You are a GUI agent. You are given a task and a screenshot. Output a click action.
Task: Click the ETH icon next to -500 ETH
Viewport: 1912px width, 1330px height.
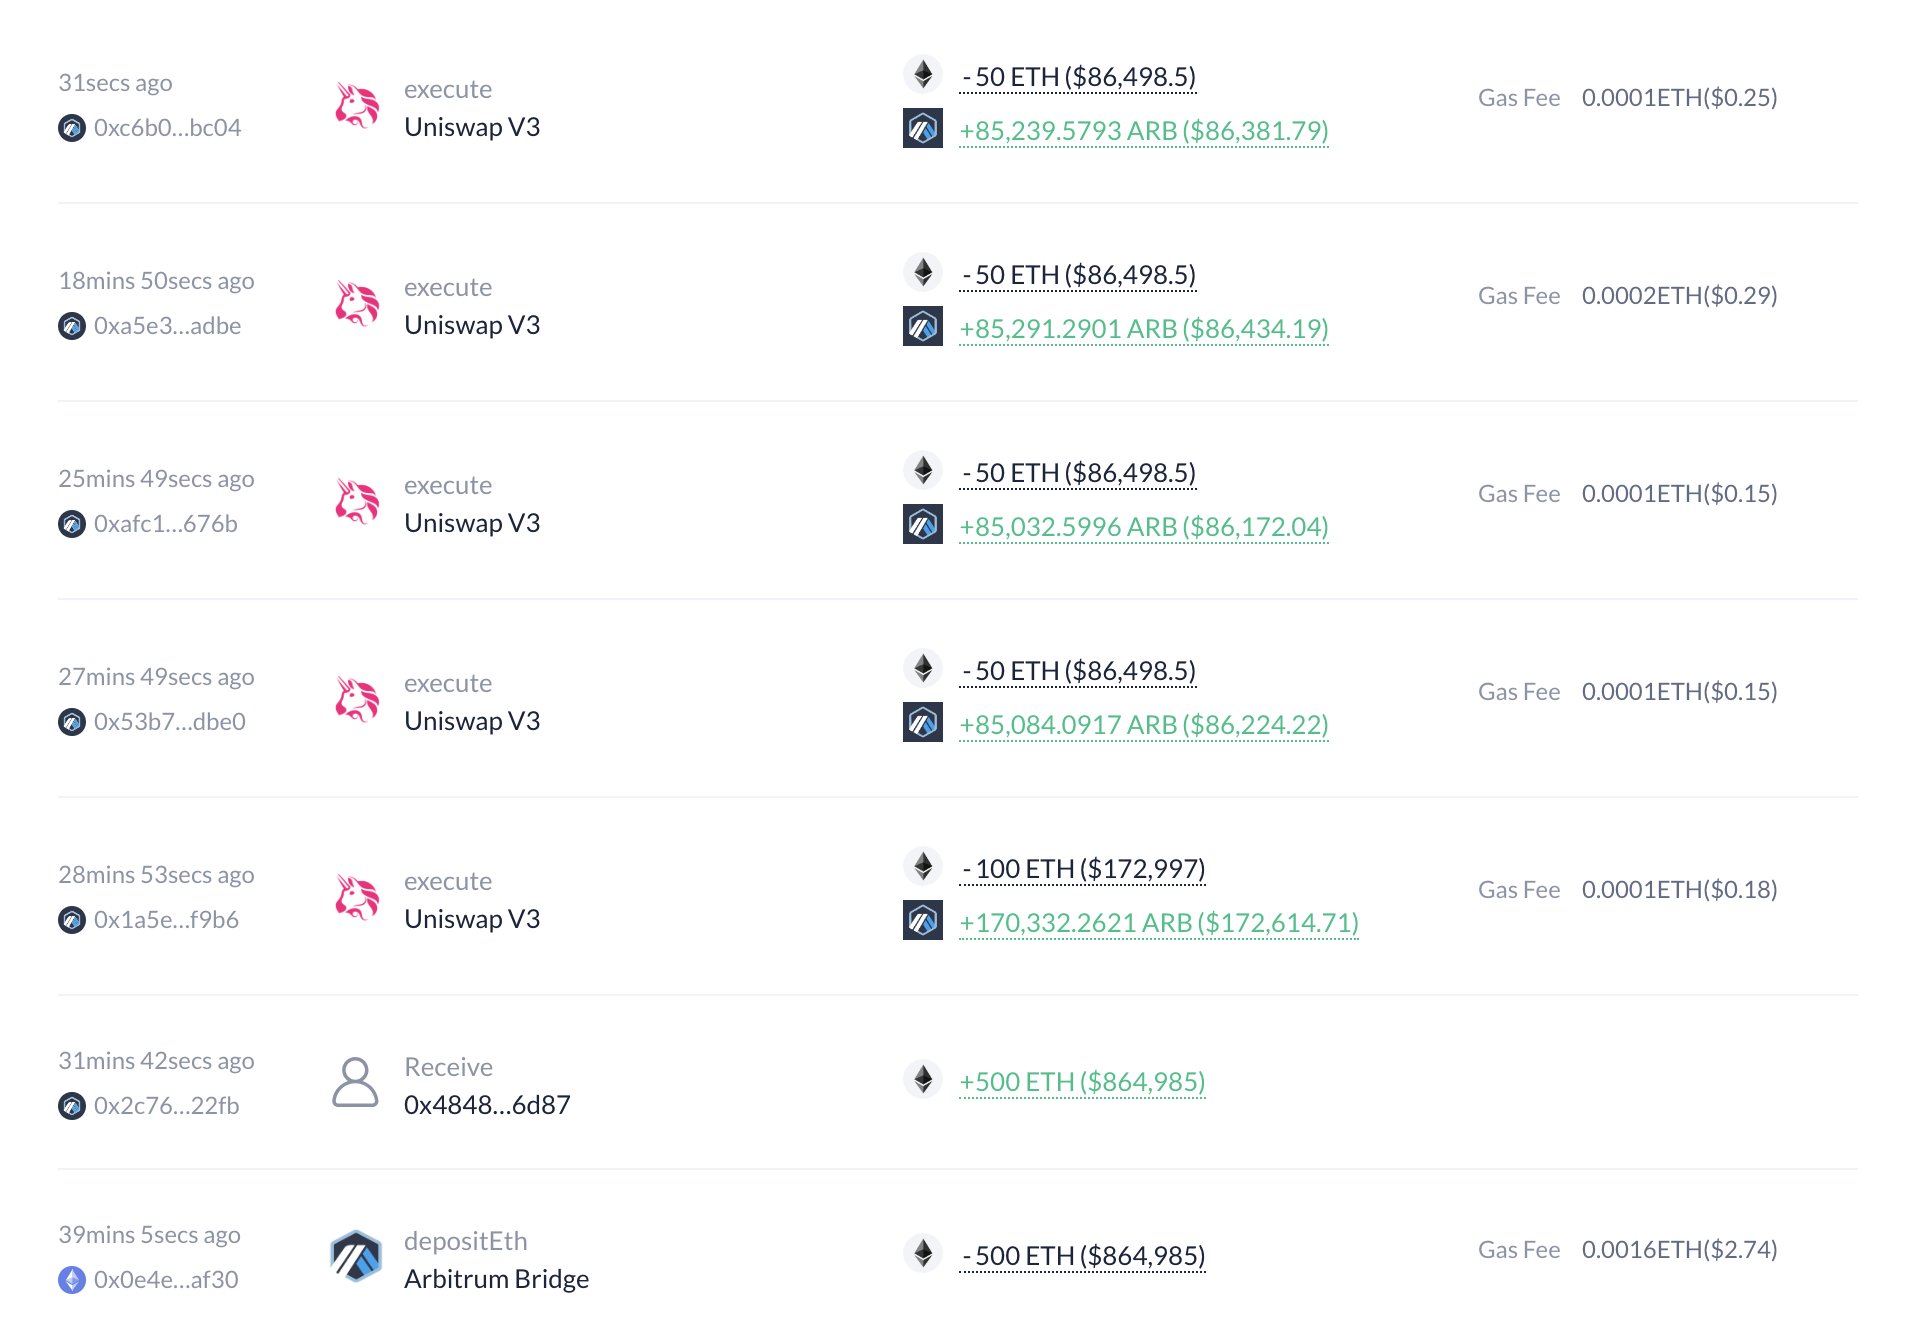923,1253
